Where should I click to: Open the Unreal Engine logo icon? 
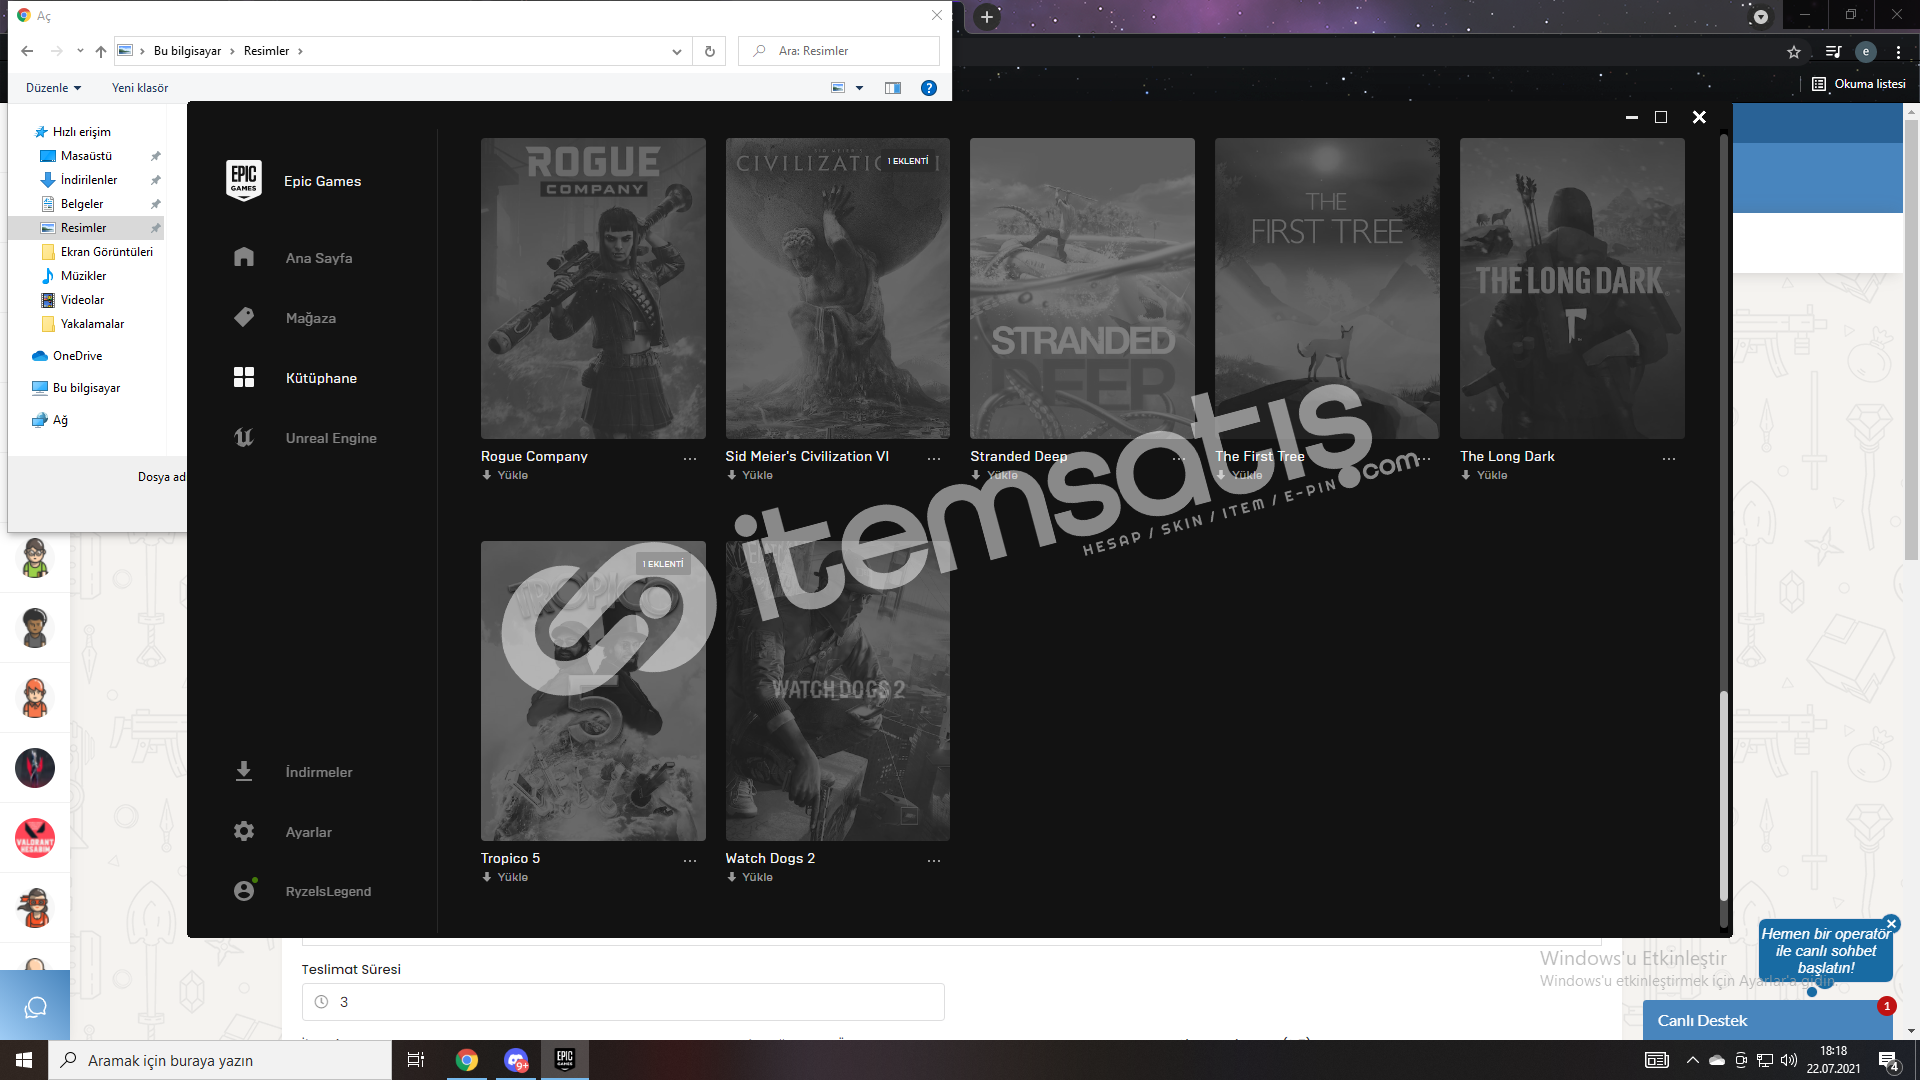[x=244, y=437]
